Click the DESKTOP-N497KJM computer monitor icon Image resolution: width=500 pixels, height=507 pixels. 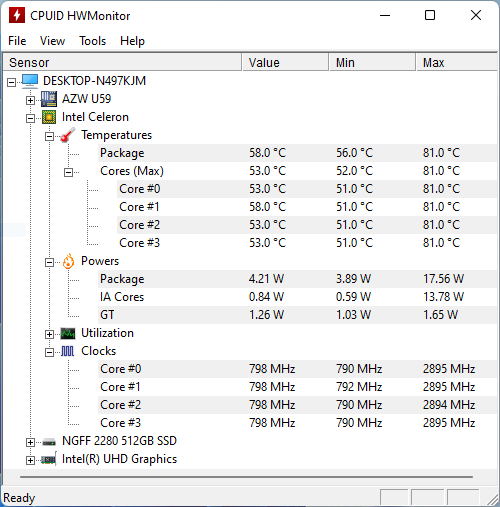coord(30,81)
